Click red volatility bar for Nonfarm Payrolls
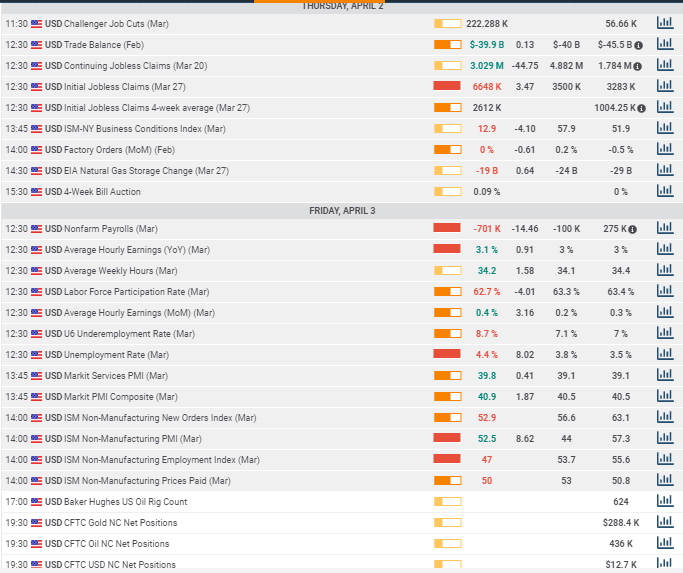 coord(446,229)
